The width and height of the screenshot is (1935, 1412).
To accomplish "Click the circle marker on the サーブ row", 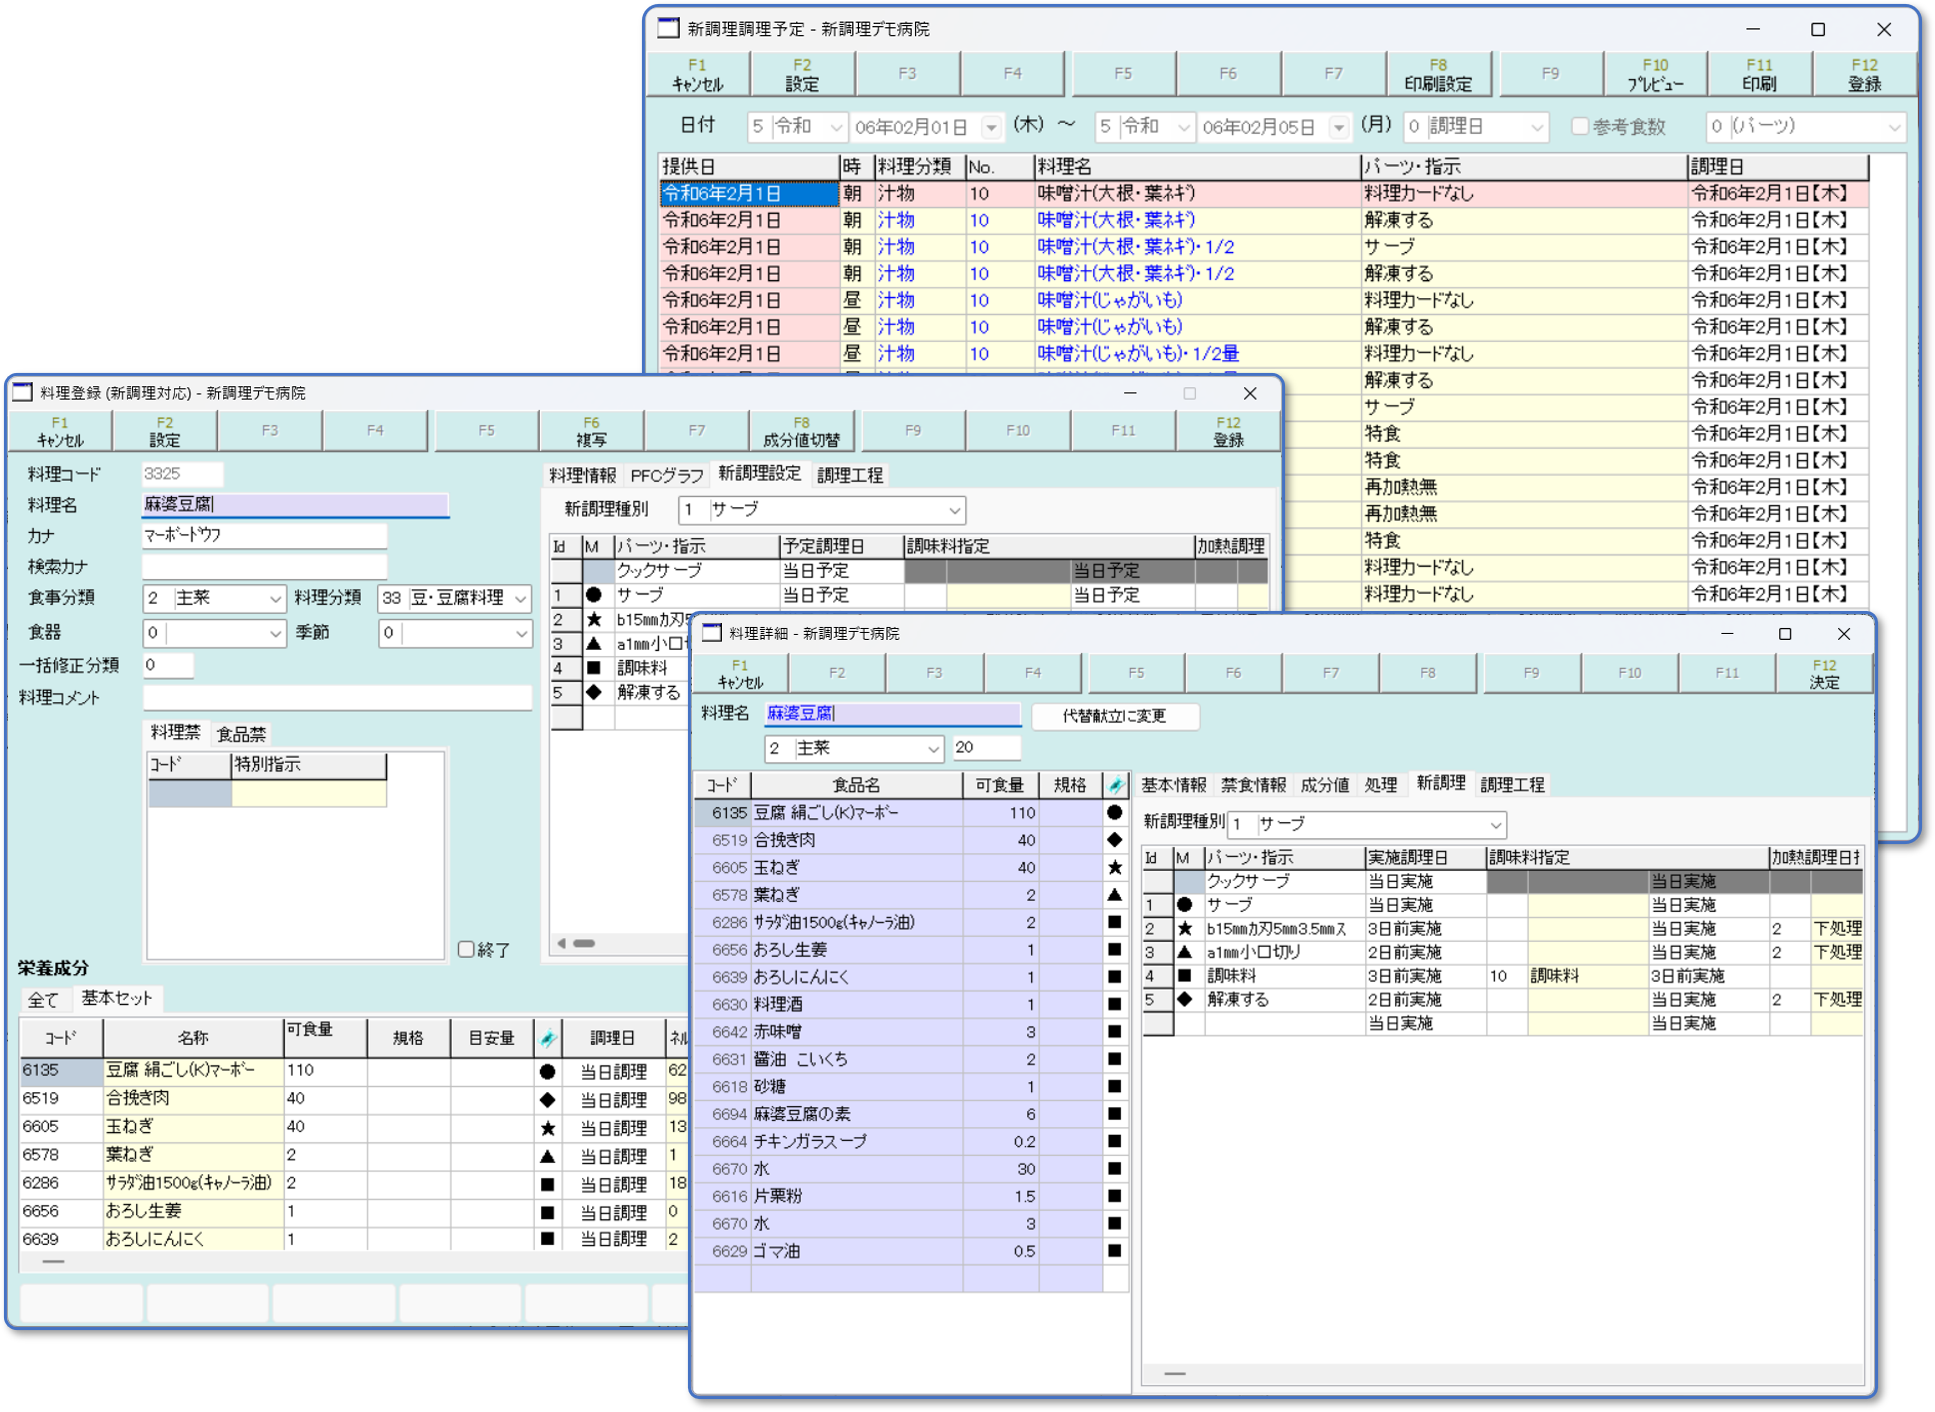I will pyautogui.click(x=1183, y=904).
